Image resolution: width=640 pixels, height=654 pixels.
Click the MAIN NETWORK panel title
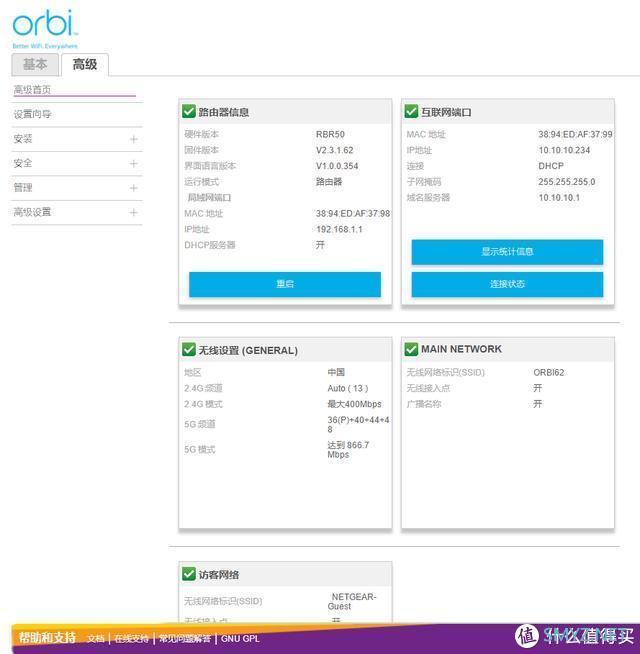click(x=461, y=349)
